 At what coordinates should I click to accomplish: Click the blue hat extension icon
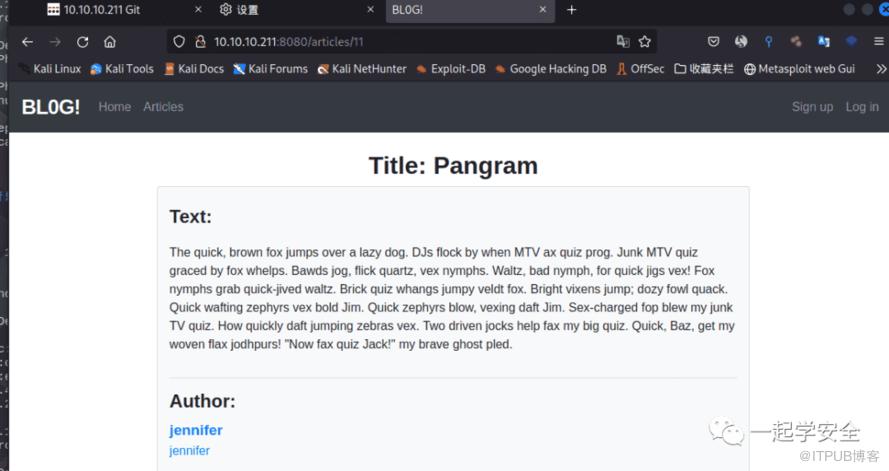click(x=851, y=41)
